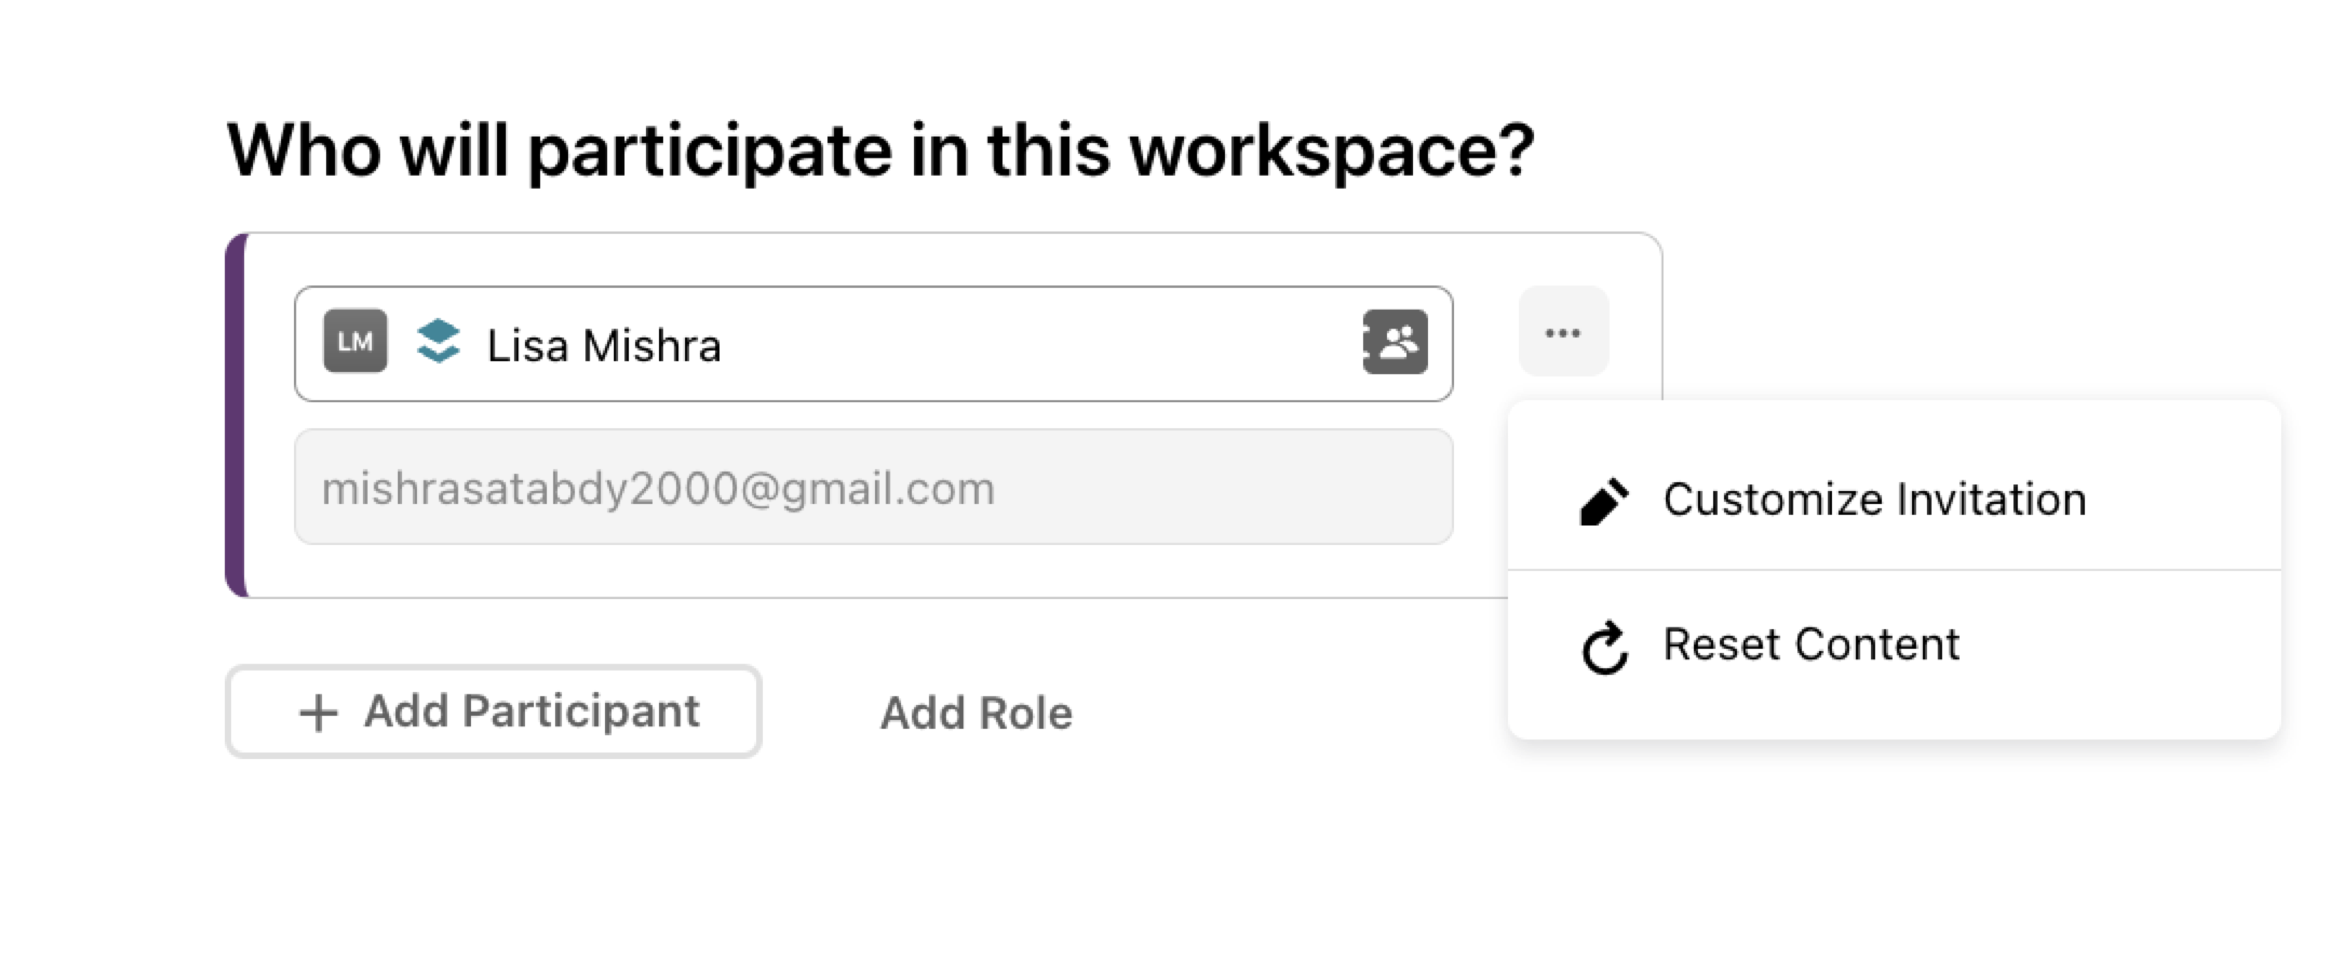The width and height of the screenshot is (2342, 958).
Task: Click the circular arrow Reset icon
Action: (1605, 648)
